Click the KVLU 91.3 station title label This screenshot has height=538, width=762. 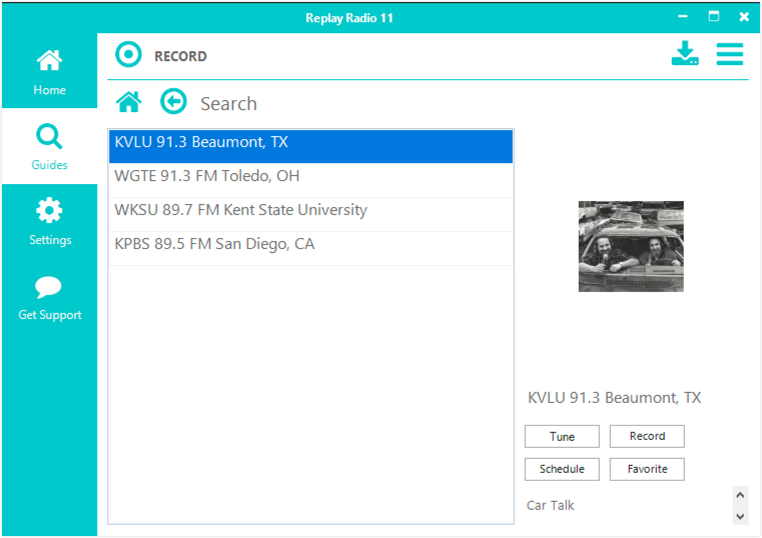[614, 398]
